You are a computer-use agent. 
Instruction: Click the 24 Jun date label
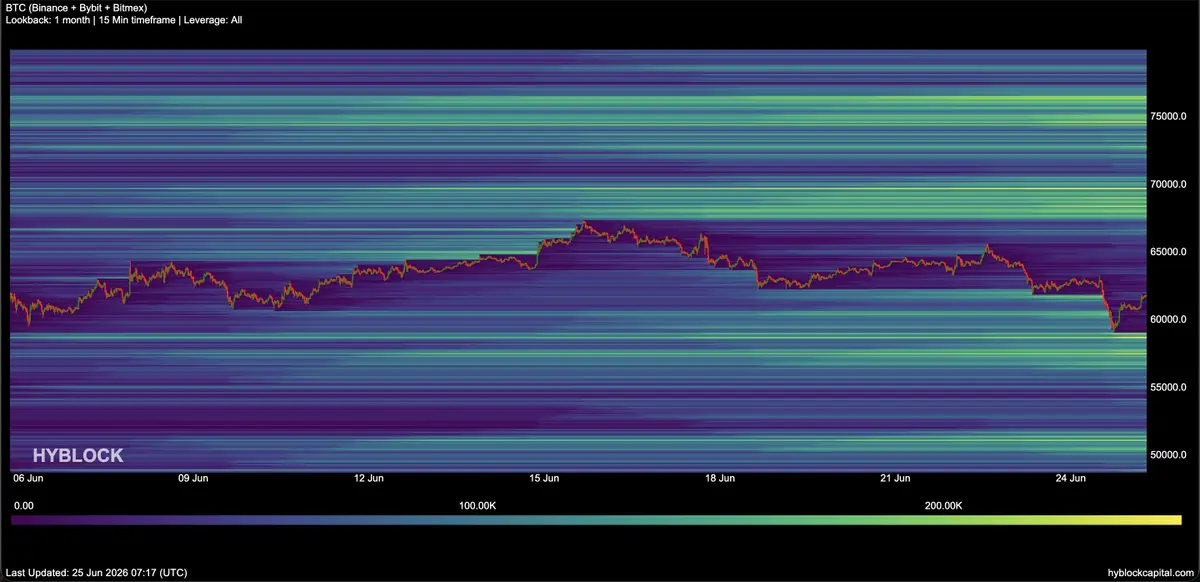click(x=1071, y=479)
